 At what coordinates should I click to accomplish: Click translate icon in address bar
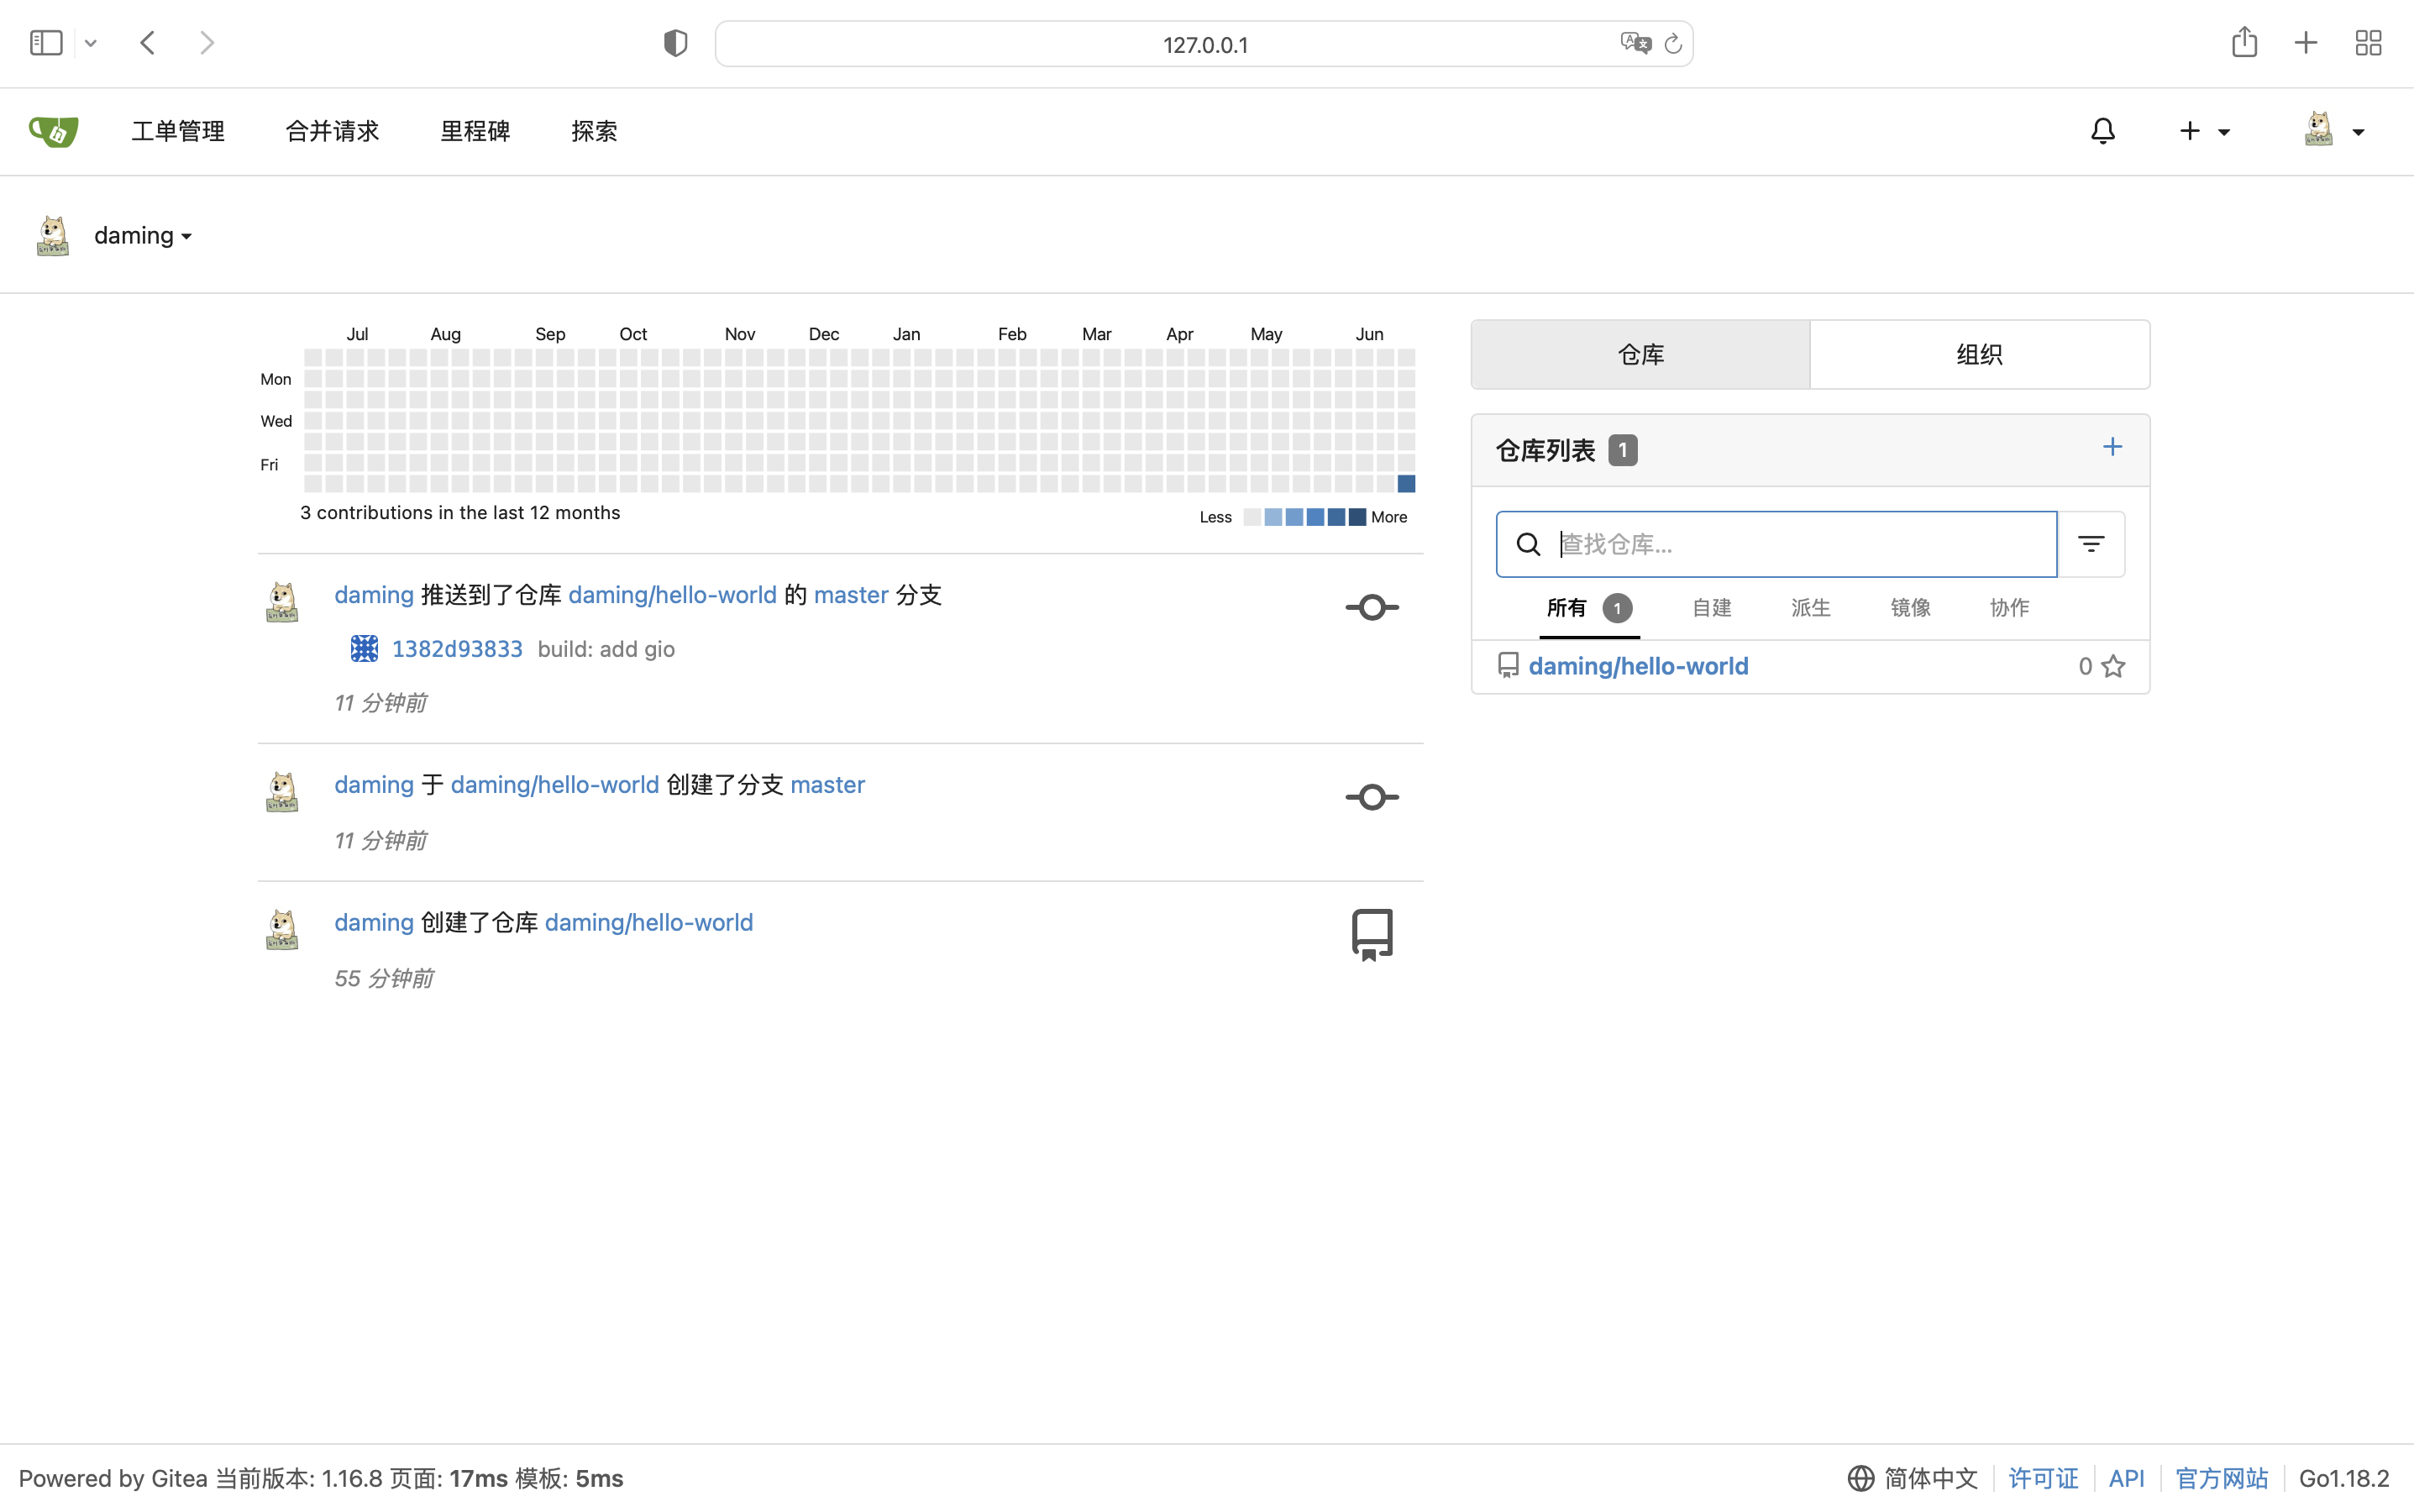tap(1635, 43)
